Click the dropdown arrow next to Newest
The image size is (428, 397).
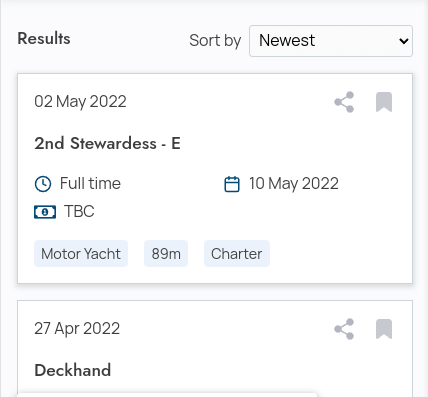click(x=404, y=41)
